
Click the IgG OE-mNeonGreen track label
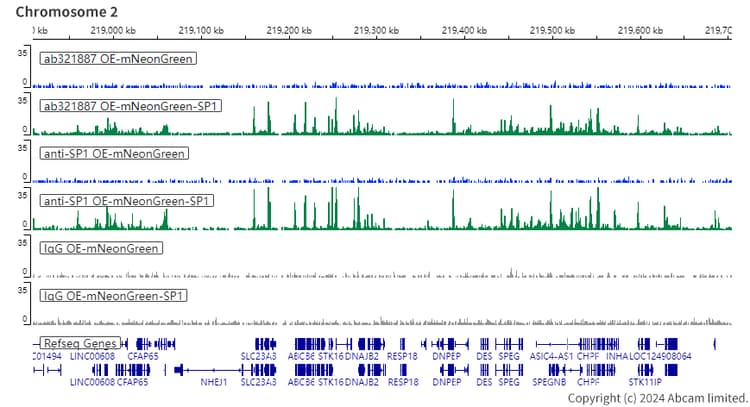point(100,248)
